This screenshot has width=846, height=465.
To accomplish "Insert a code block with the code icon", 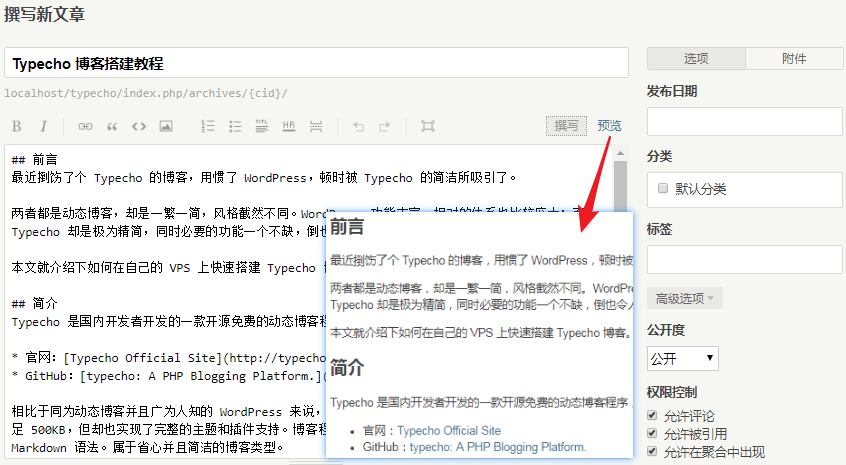I will (139, 126).
